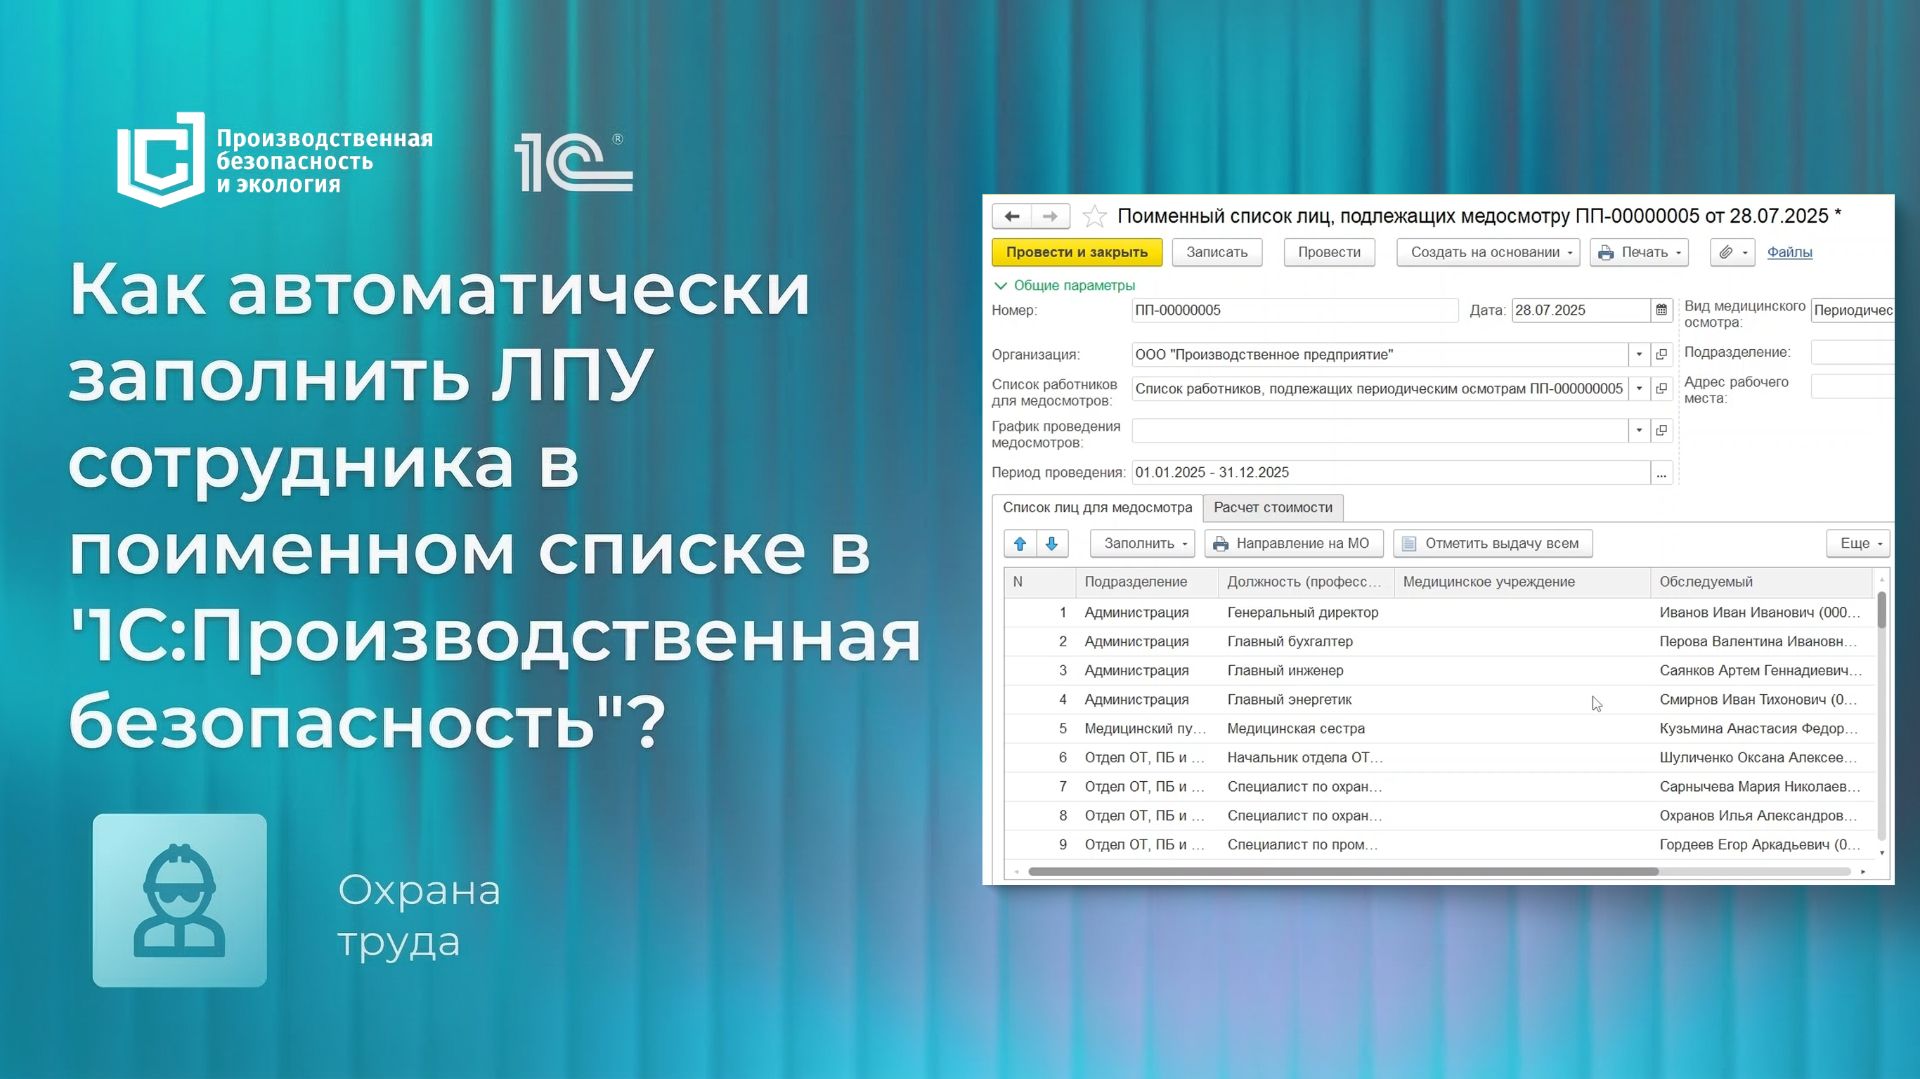Screen dimensions: 1920x1079
Task: Select Охранов Илья cell
Action: [x=1762, y=815]
